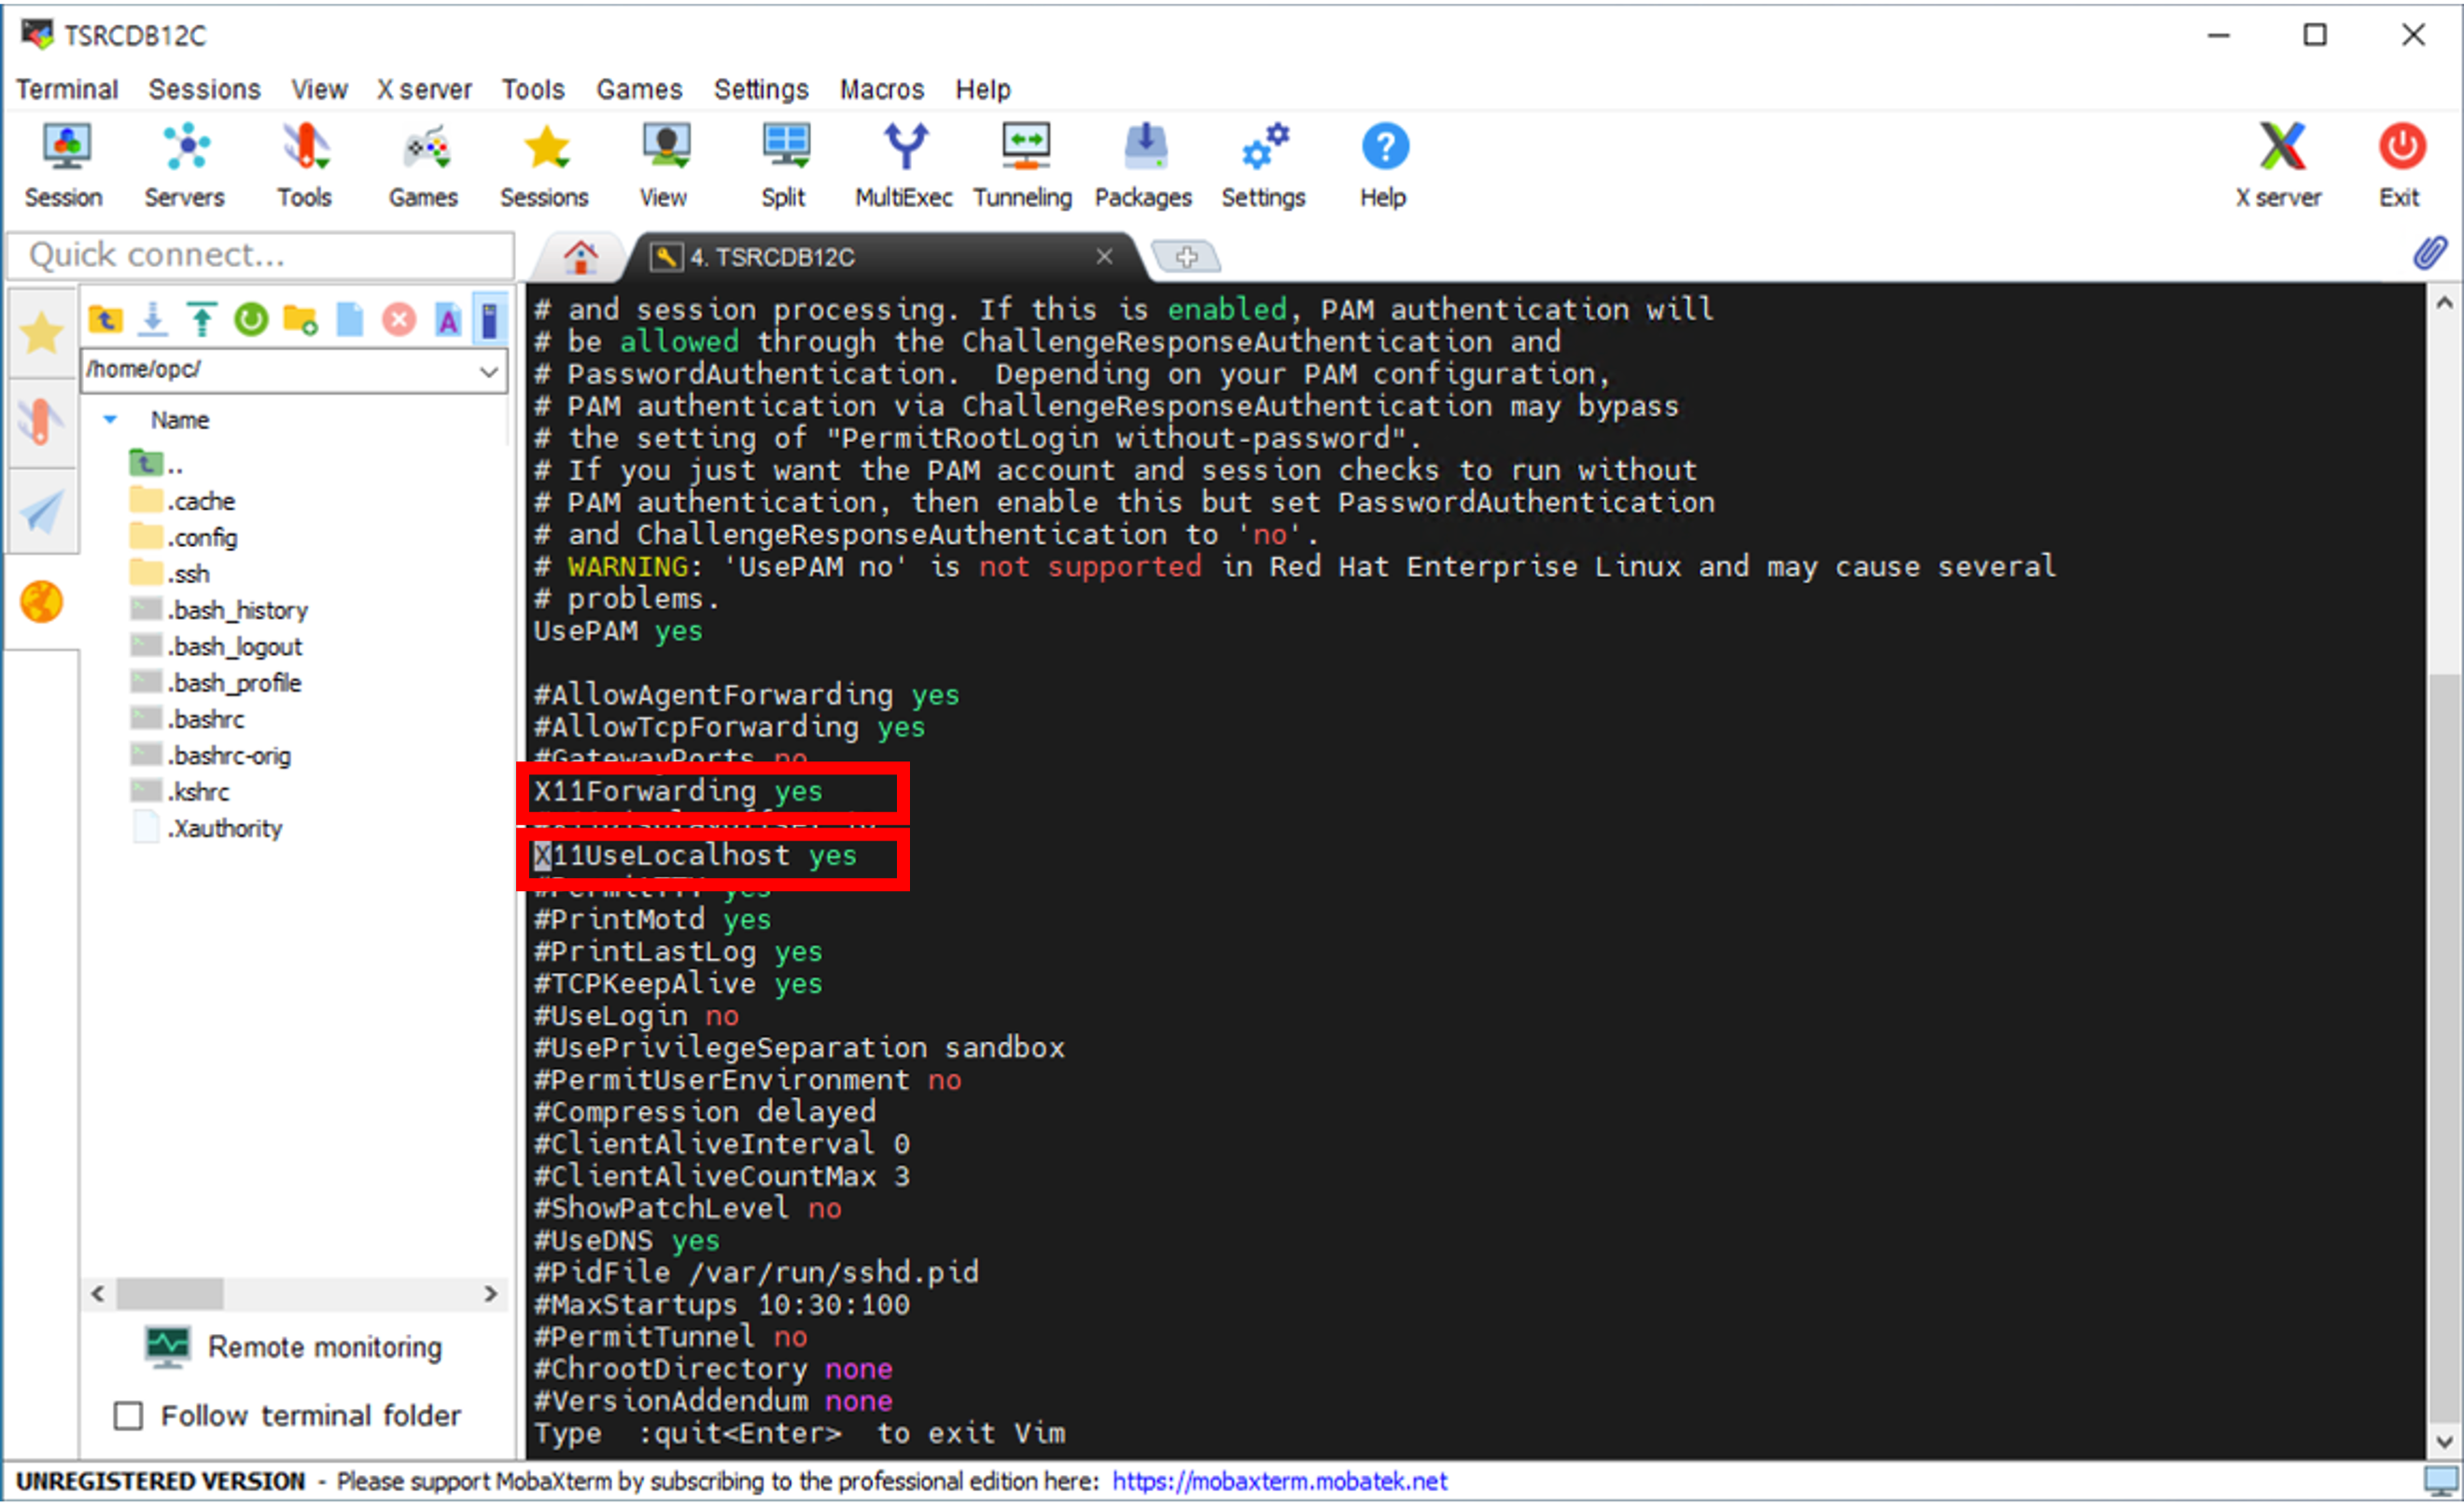Screen dimensions: 2464x1505
Task: Open Remote monitoring
Action: point(294,1347)
